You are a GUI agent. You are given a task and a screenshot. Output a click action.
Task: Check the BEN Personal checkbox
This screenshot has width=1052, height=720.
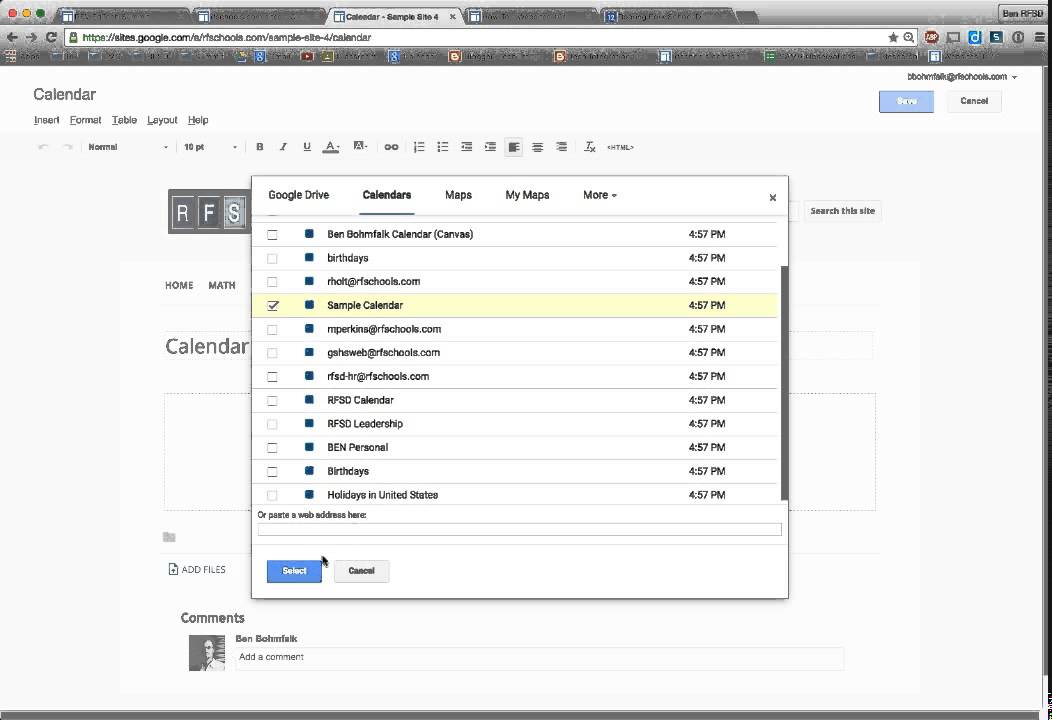coord(272,448)
